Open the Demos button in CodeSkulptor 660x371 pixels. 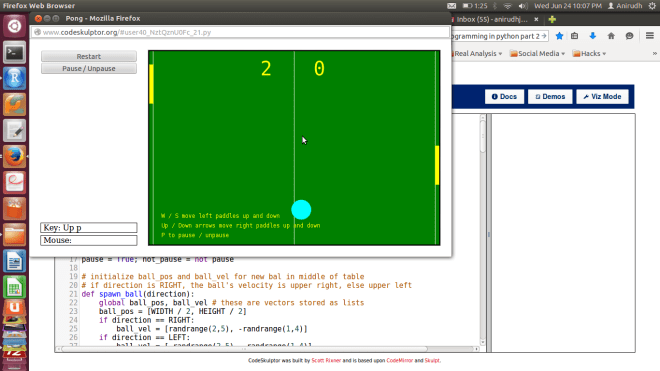pos(550,96)
